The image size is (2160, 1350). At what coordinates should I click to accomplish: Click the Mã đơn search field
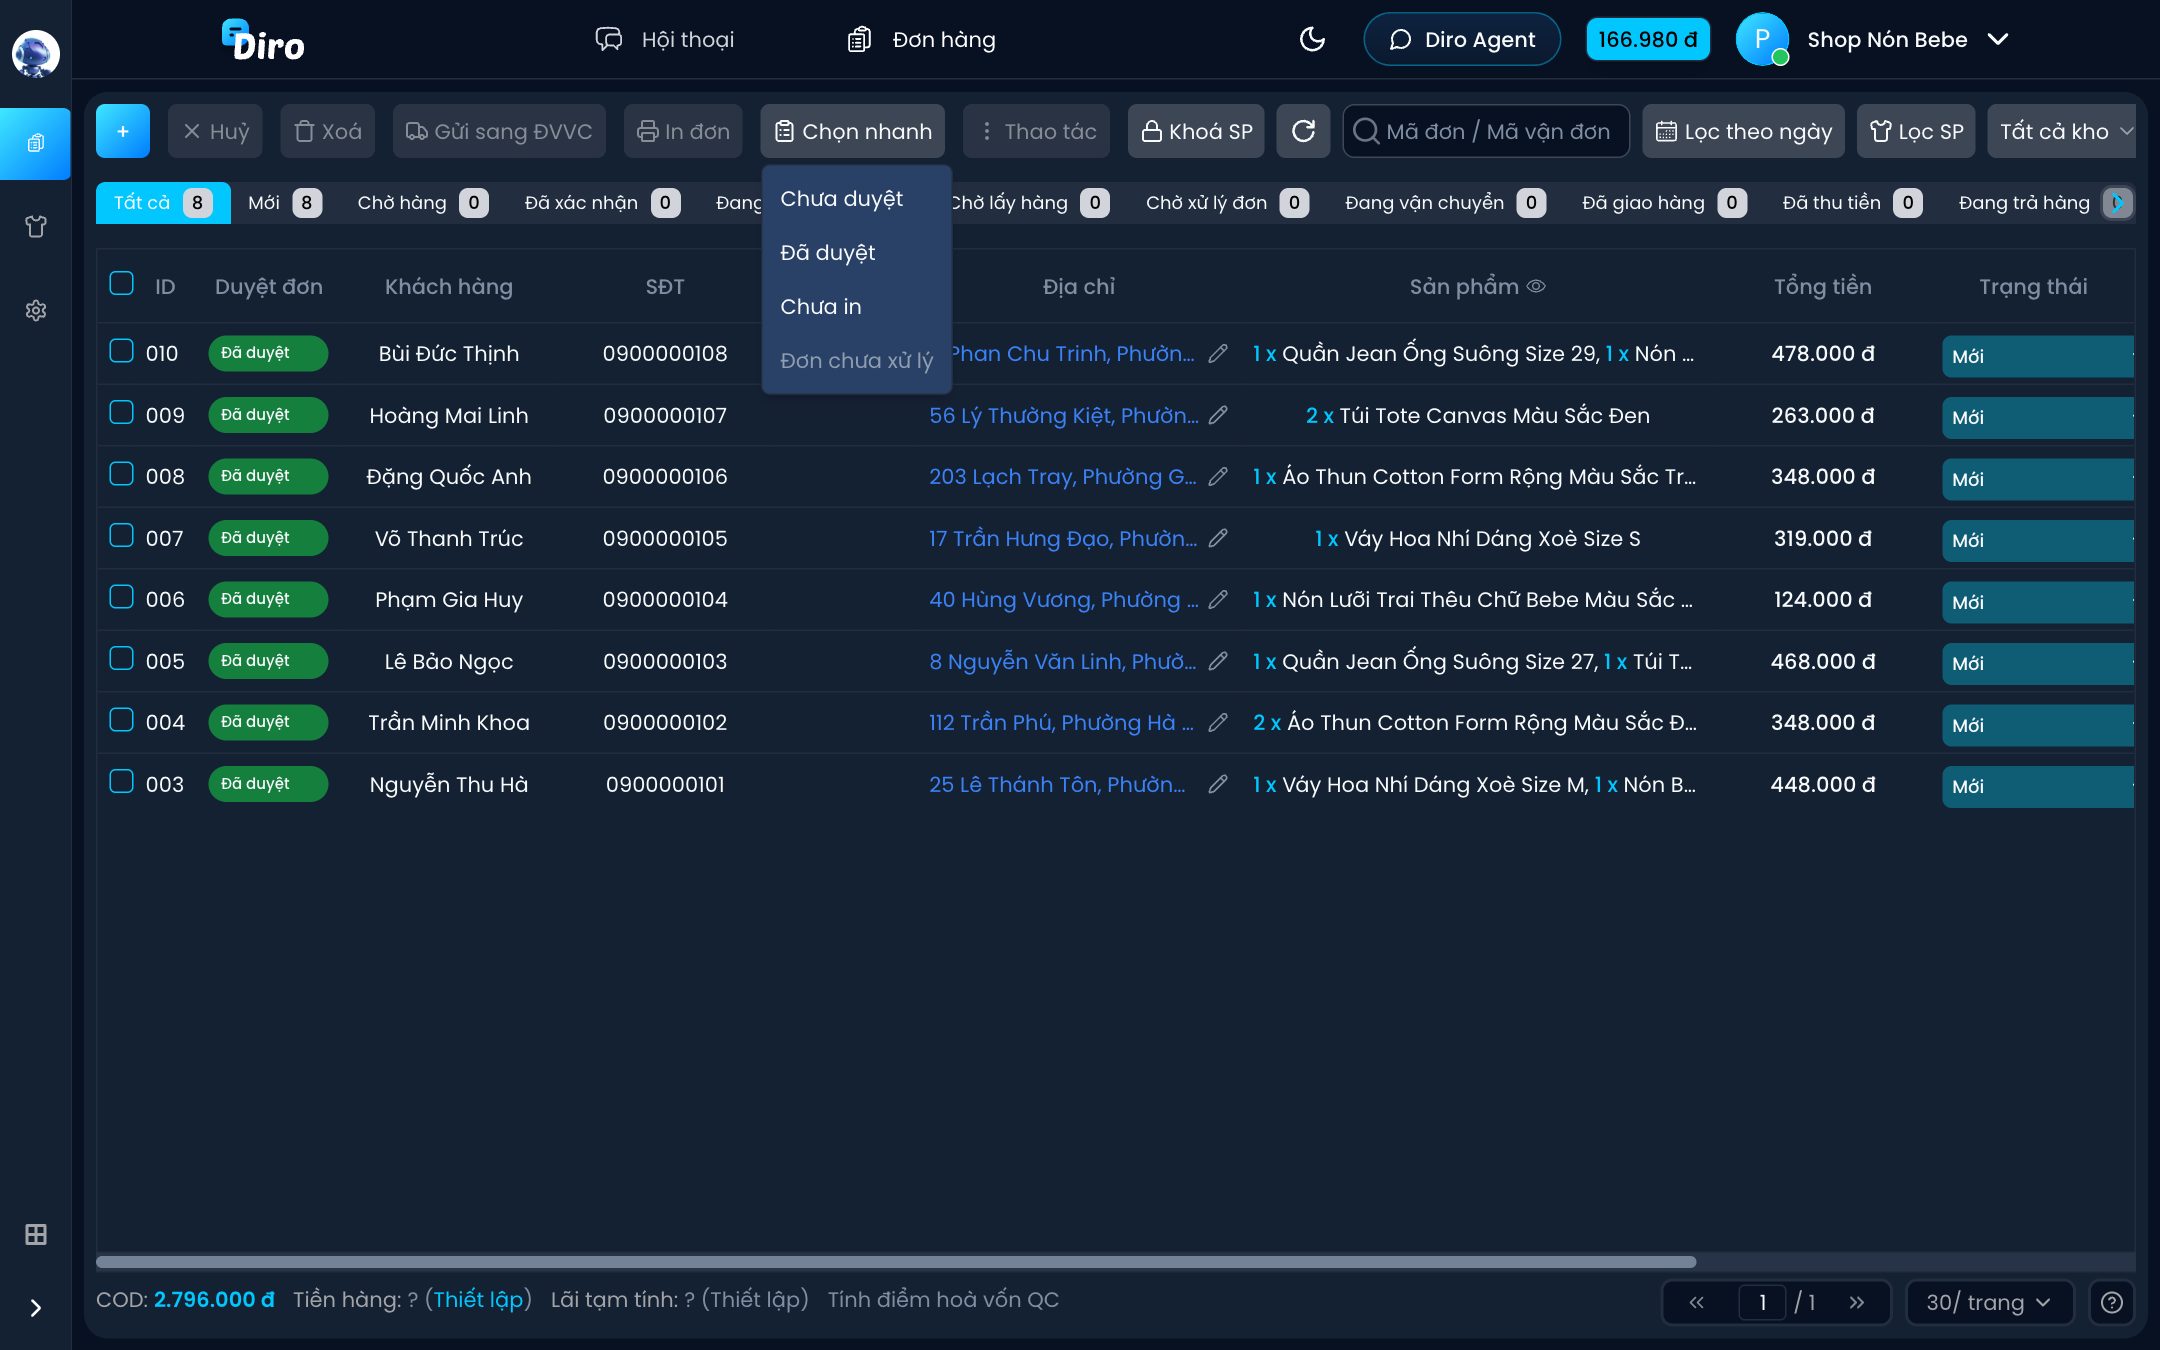point(1486,131)
